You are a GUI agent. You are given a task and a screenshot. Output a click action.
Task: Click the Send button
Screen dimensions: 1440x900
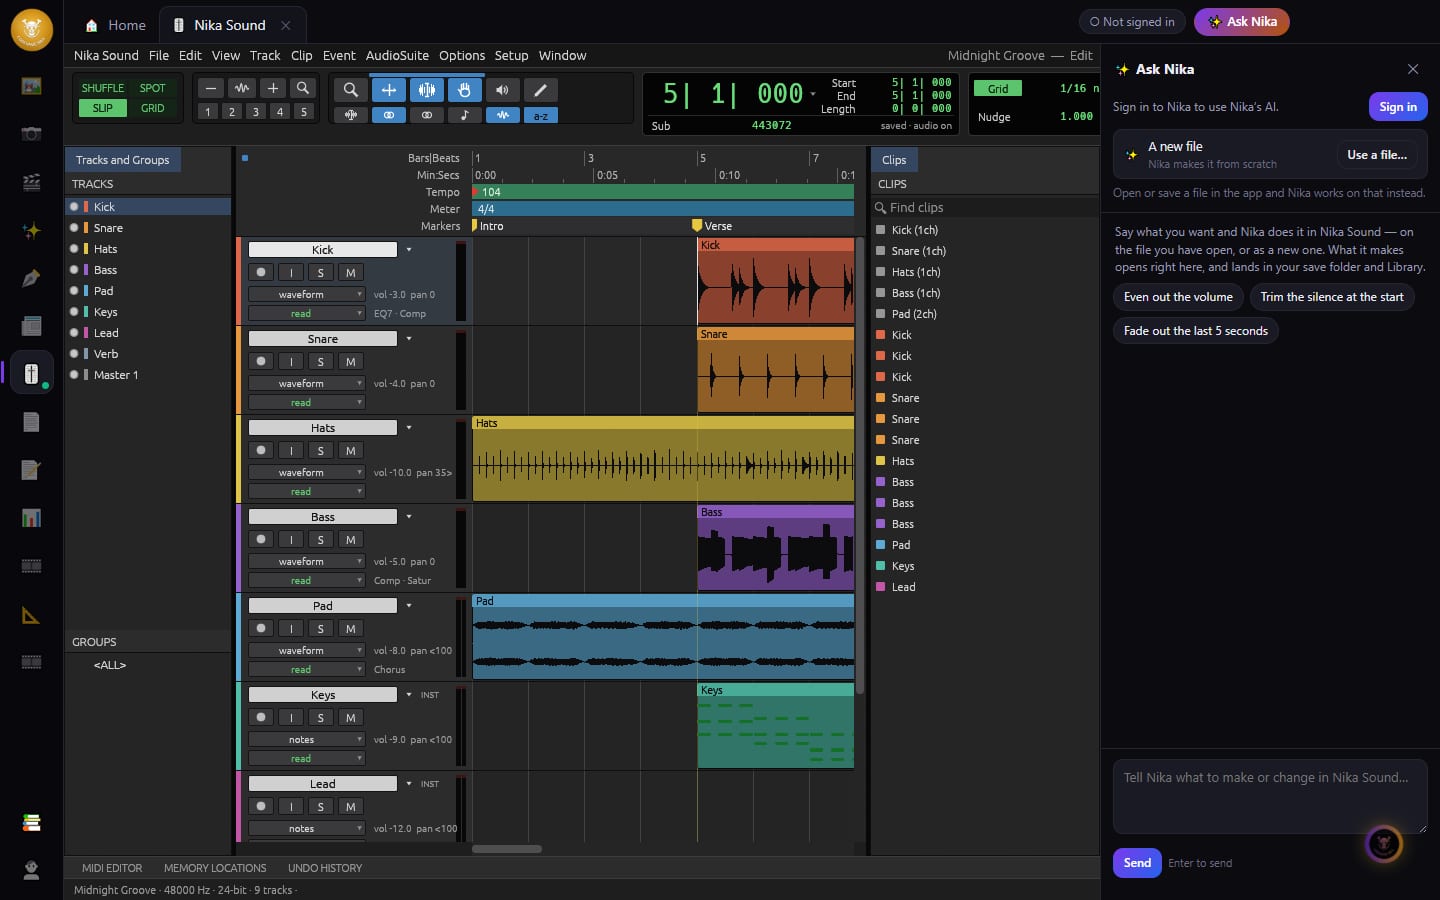click(1137, 863)
